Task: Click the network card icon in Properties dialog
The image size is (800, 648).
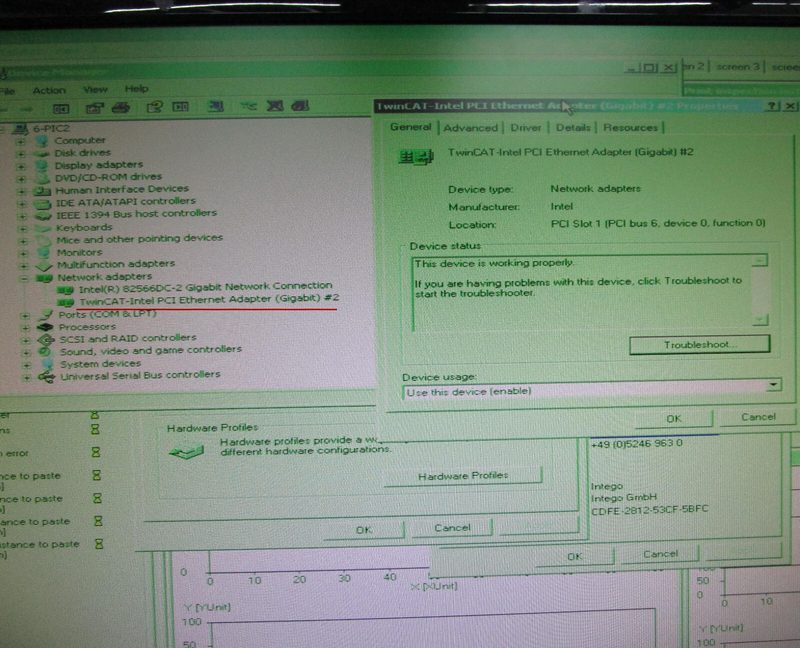Action: 415,157
